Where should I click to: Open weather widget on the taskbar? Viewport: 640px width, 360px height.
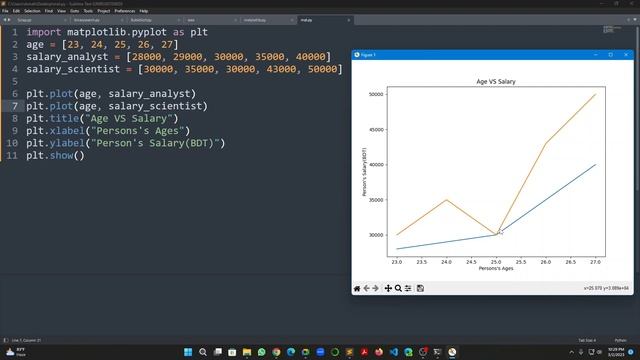(16, 352)
